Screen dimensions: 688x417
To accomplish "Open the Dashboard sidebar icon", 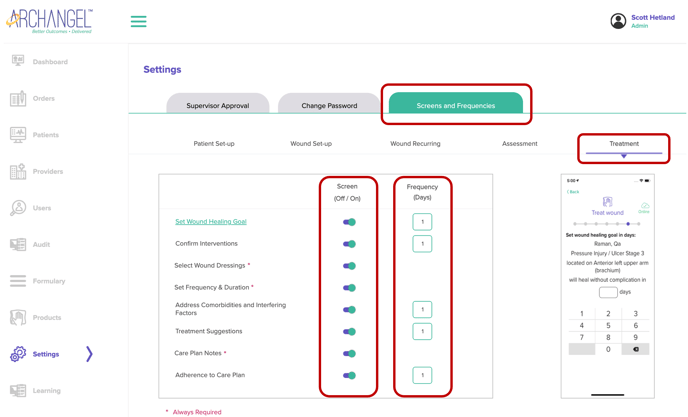I will (18, 62).
